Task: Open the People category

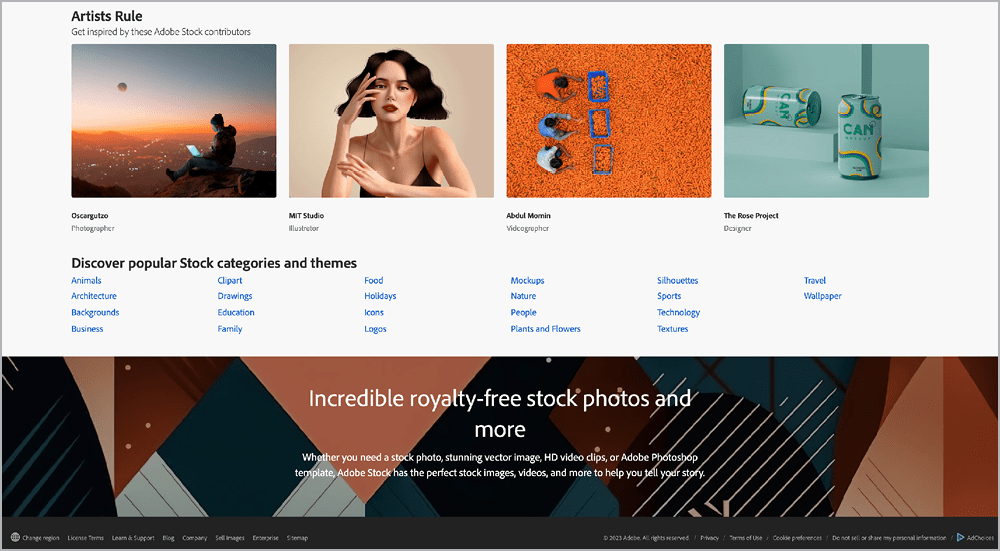Action: pyautogui.click(x=523, y=312)
